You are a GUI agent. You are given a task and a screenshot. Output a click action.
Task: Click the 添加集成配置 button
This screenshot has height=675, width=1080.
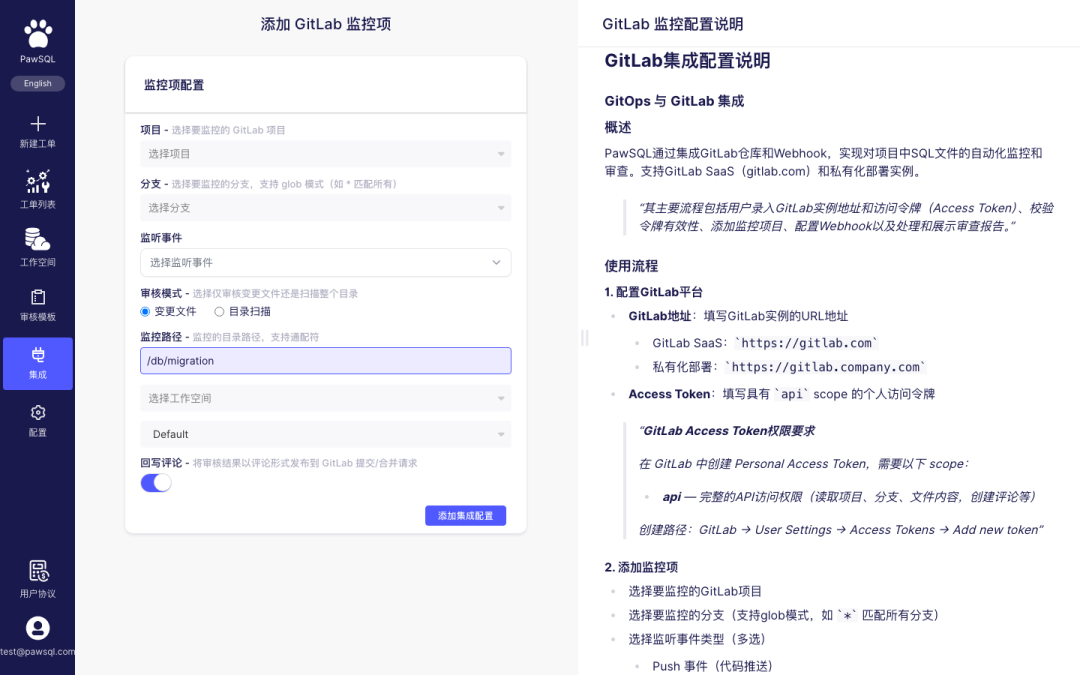coord(466,516)
